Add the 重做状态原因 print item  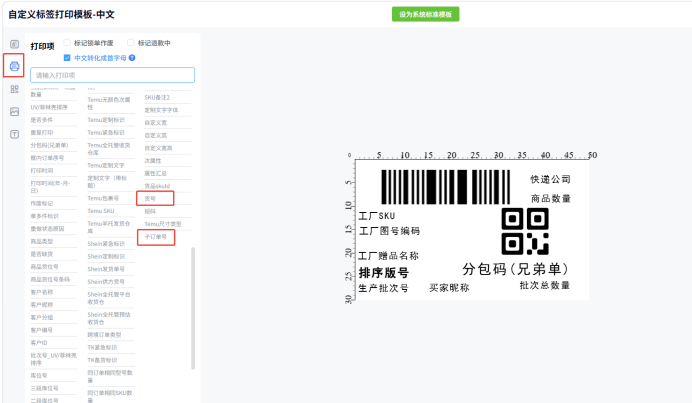(x=47, y=229)
